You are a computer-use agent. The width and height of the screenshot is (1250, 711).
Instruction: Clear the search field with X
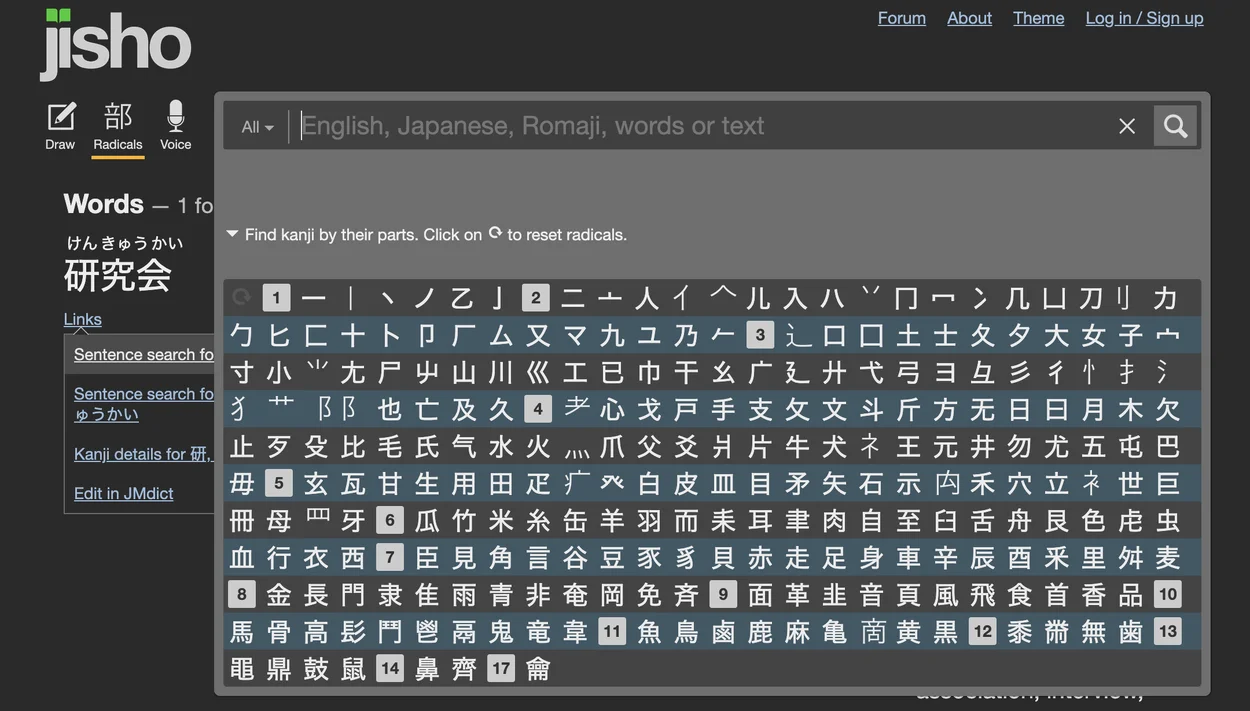tap(1127, 126)
